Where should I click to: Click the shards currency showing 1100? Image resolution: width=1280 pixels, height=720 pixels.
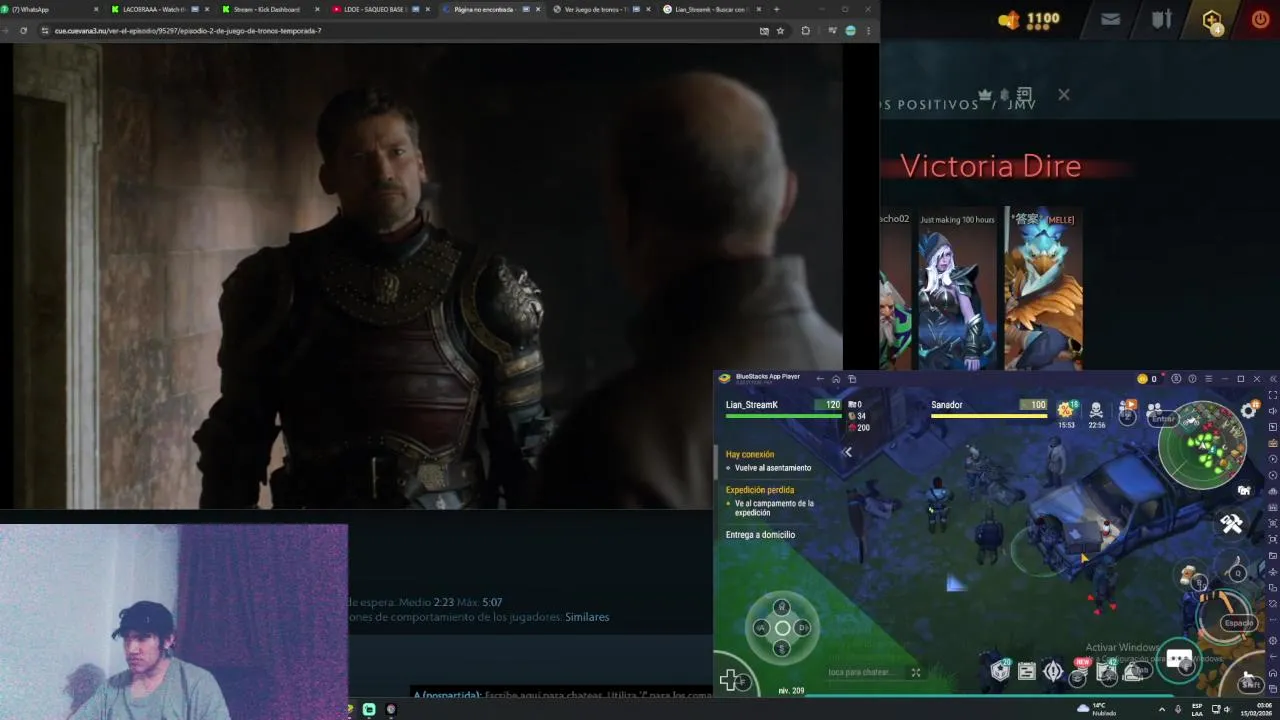[x=1029, y=19]
